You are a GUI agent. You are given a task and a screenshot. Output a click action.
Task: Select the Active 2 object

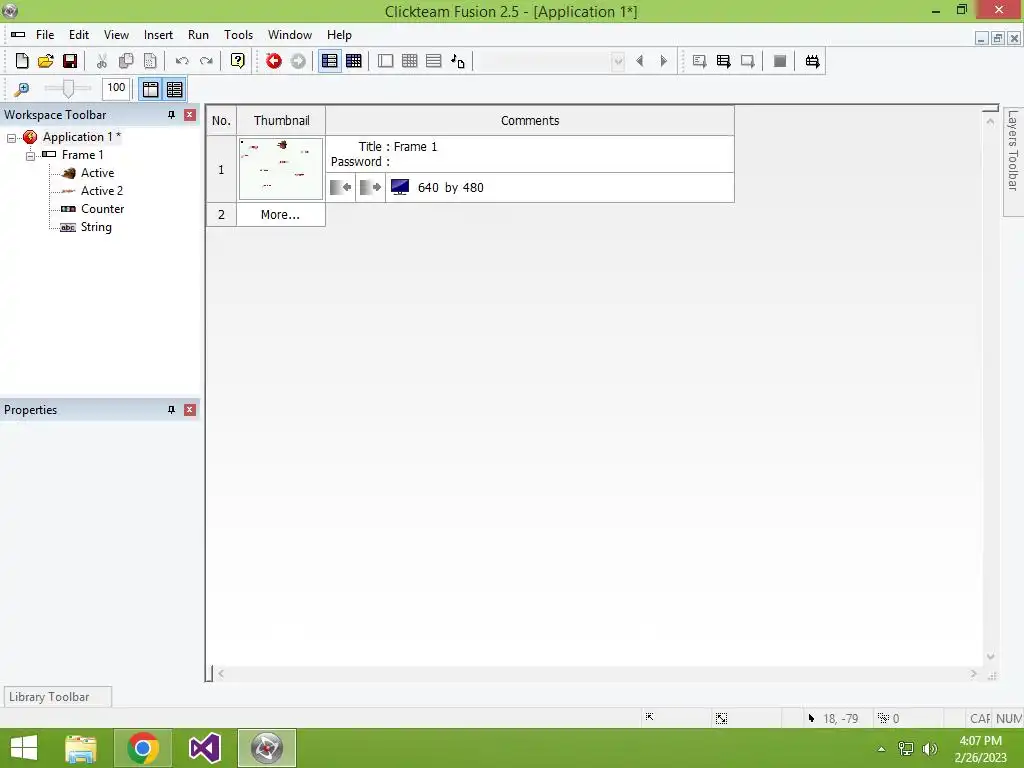(102, 191)
